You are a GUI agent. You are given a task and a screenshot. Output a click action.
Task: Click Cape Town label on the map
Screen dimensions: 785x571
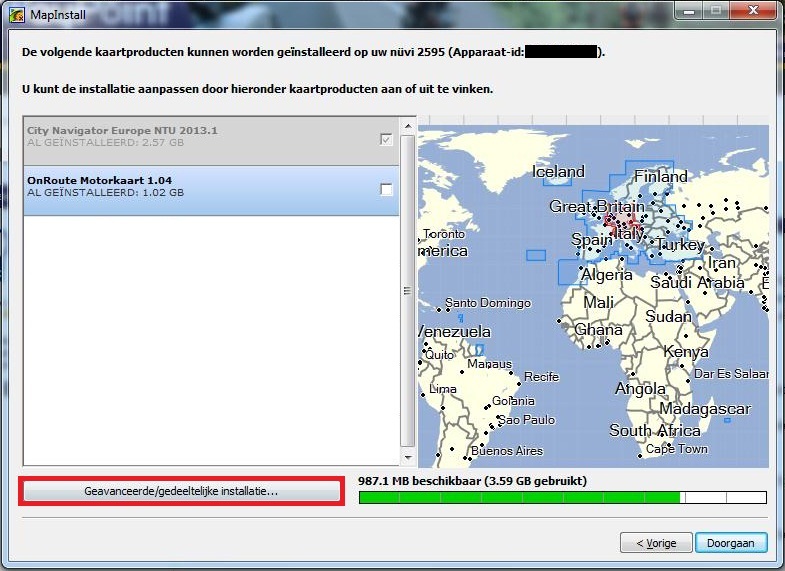(676, 449)
